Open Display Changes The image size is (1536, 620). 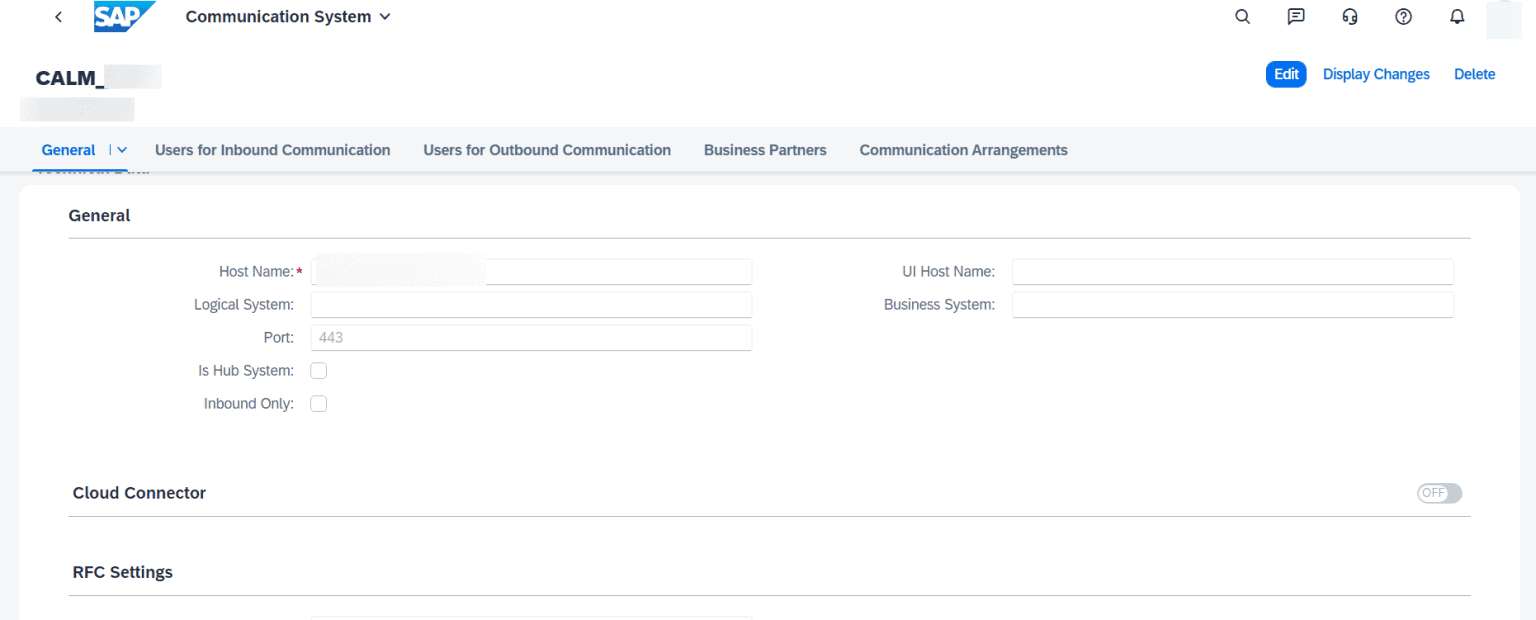click(1376, 74)
